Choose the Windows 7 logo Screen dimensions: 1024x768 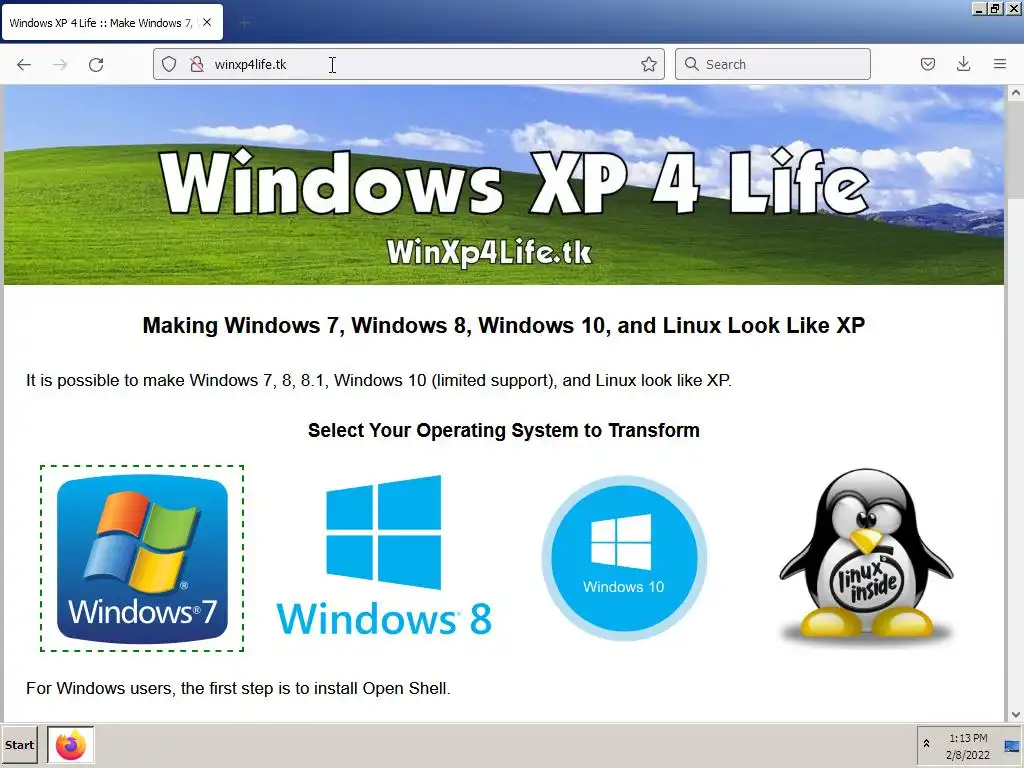[142, 558]
